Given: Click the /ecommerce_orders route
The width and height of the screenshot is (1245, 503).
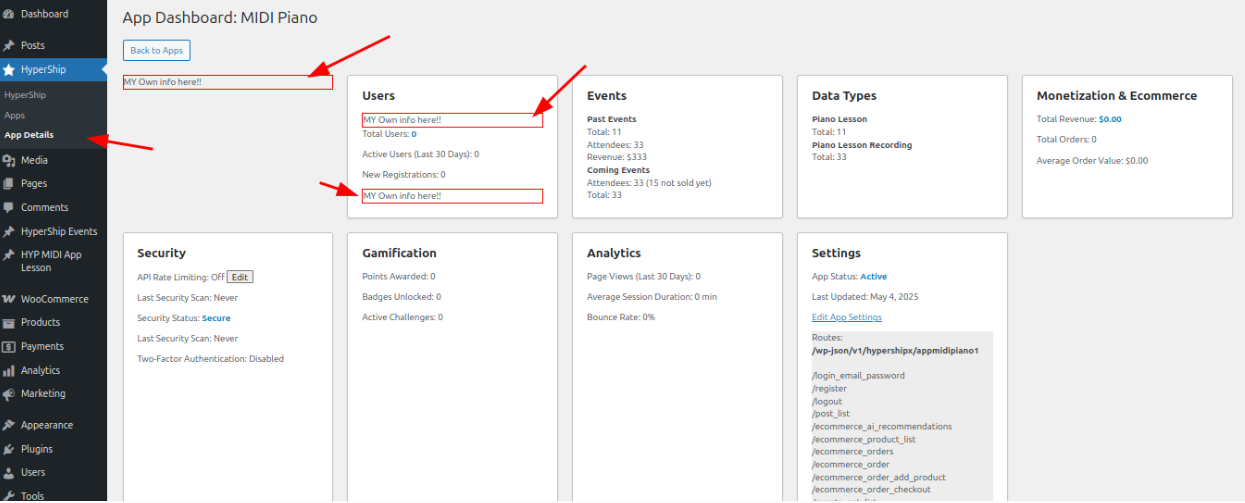Looking at the screenshot, I should pyautogui.click(x=852, y=452).
